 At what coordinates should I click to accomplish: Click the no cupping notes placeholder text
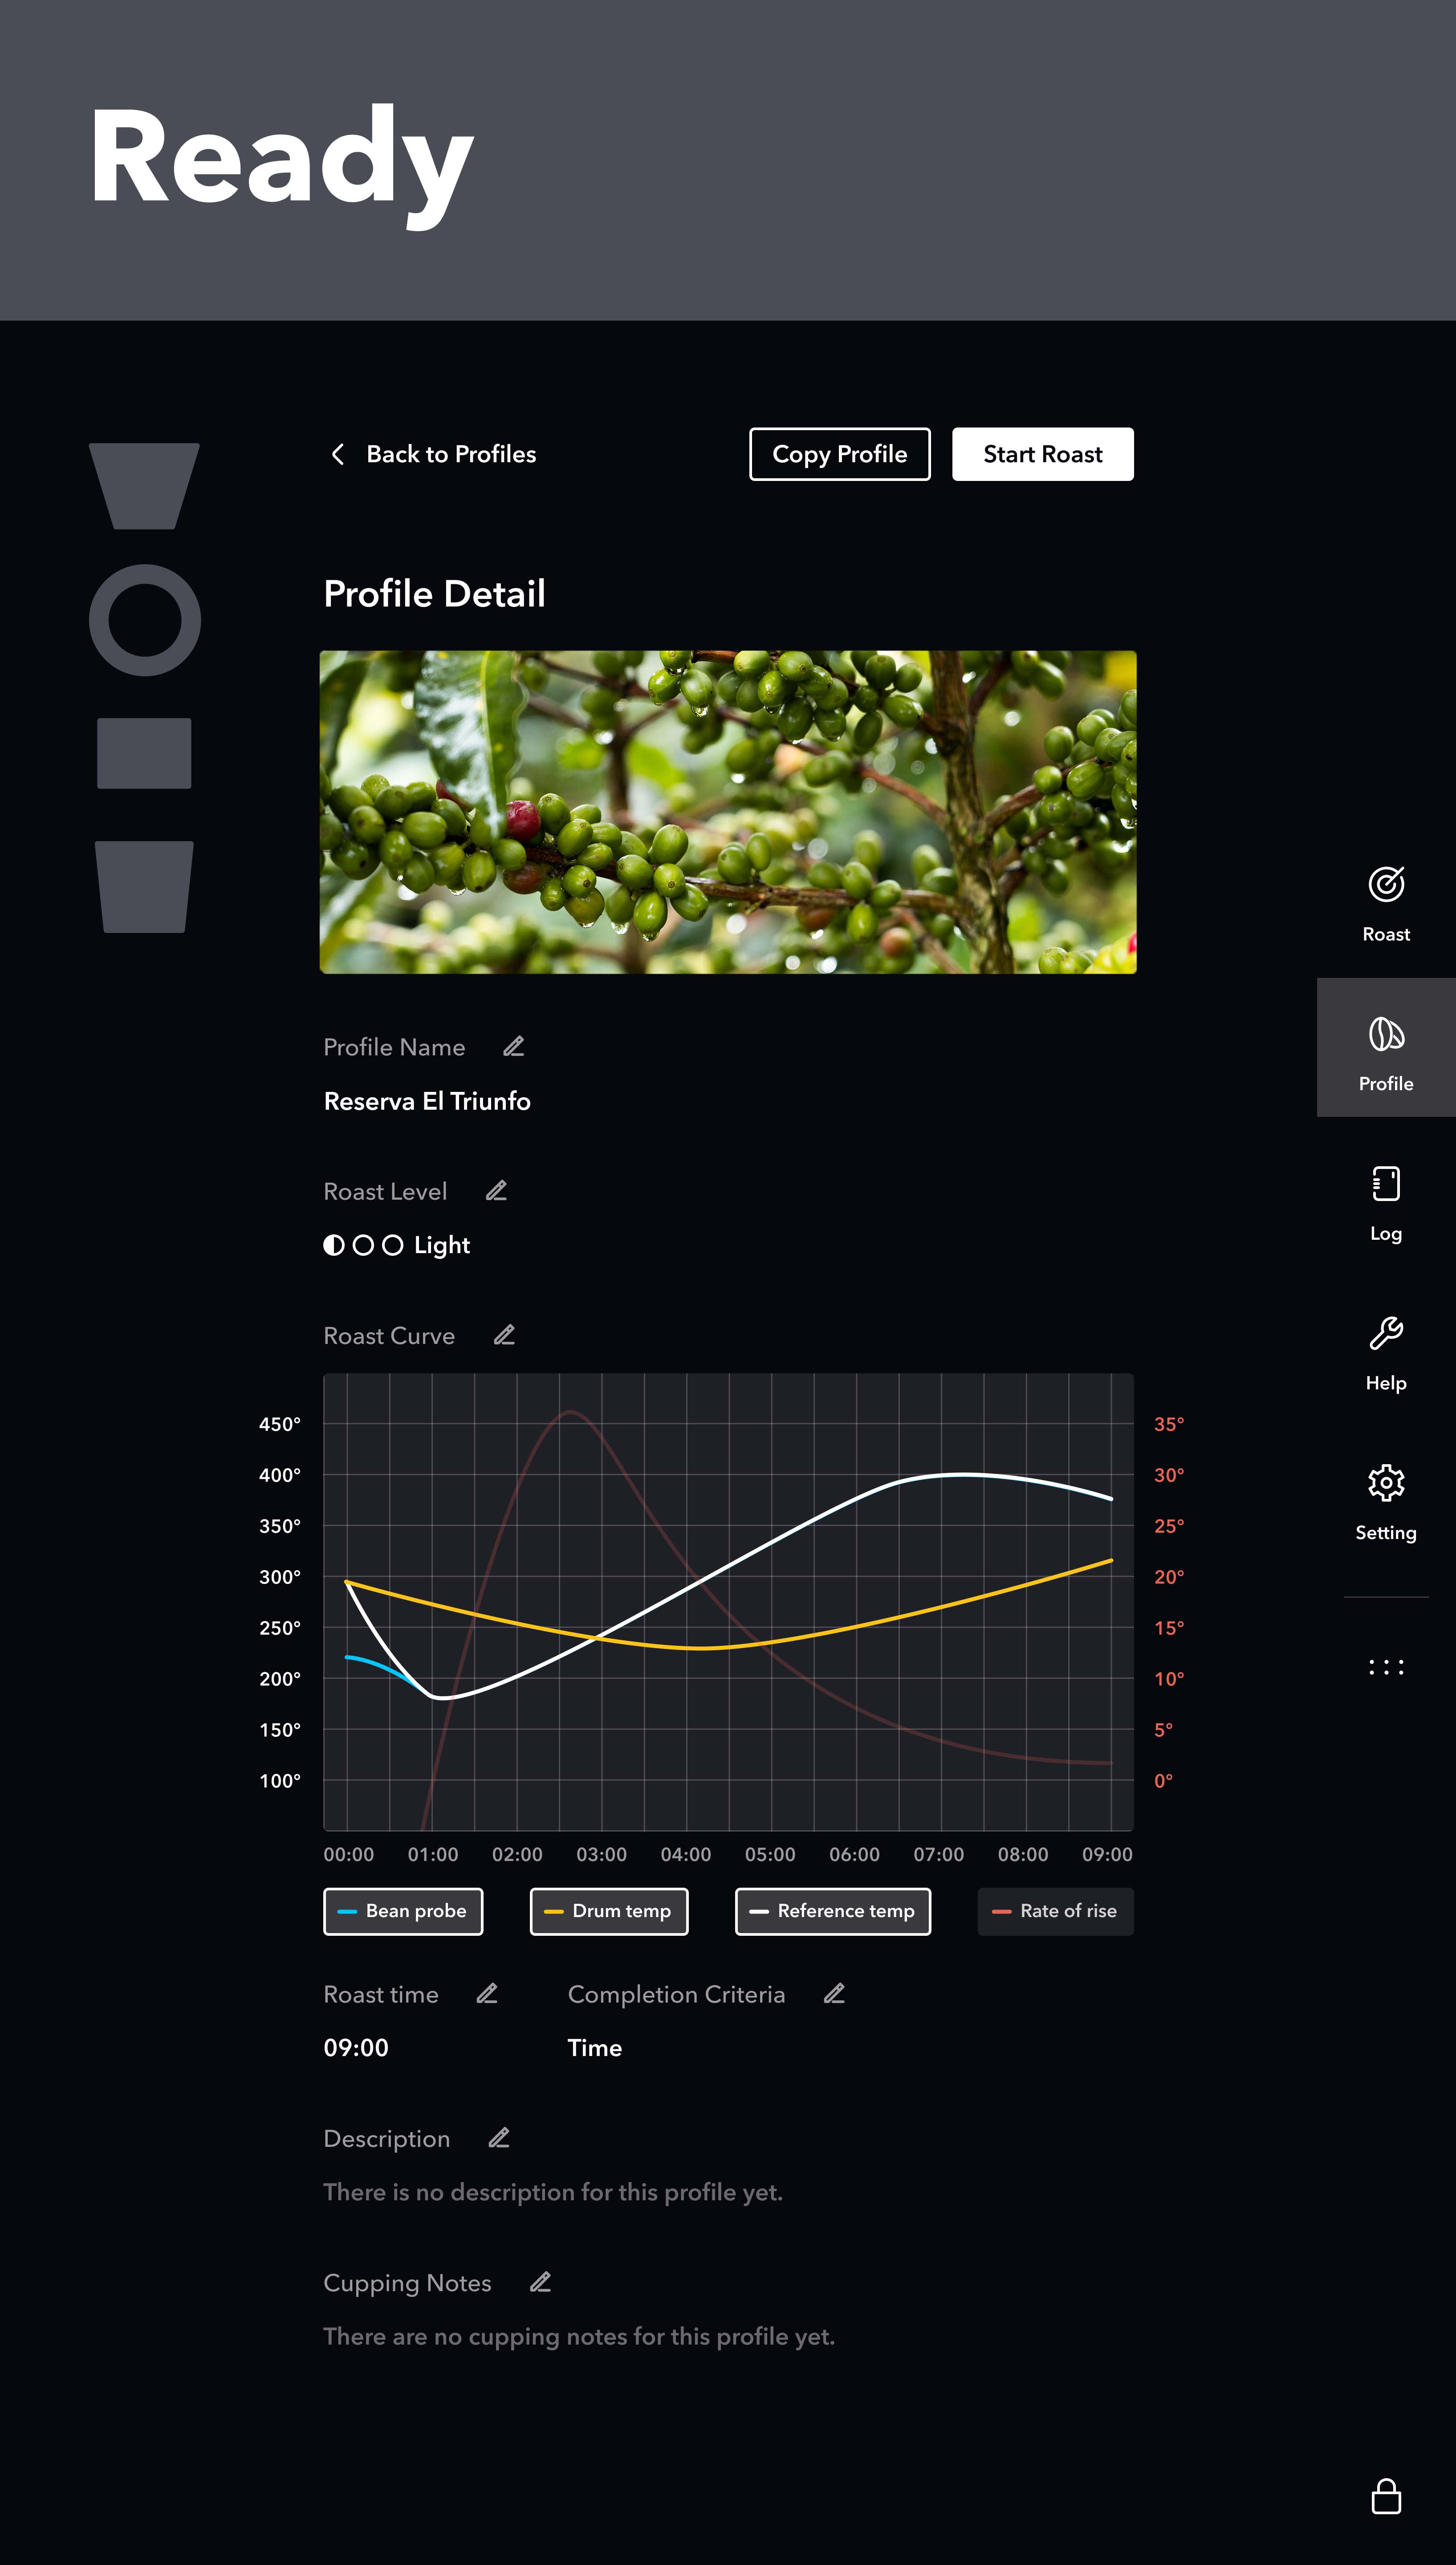579,2336
